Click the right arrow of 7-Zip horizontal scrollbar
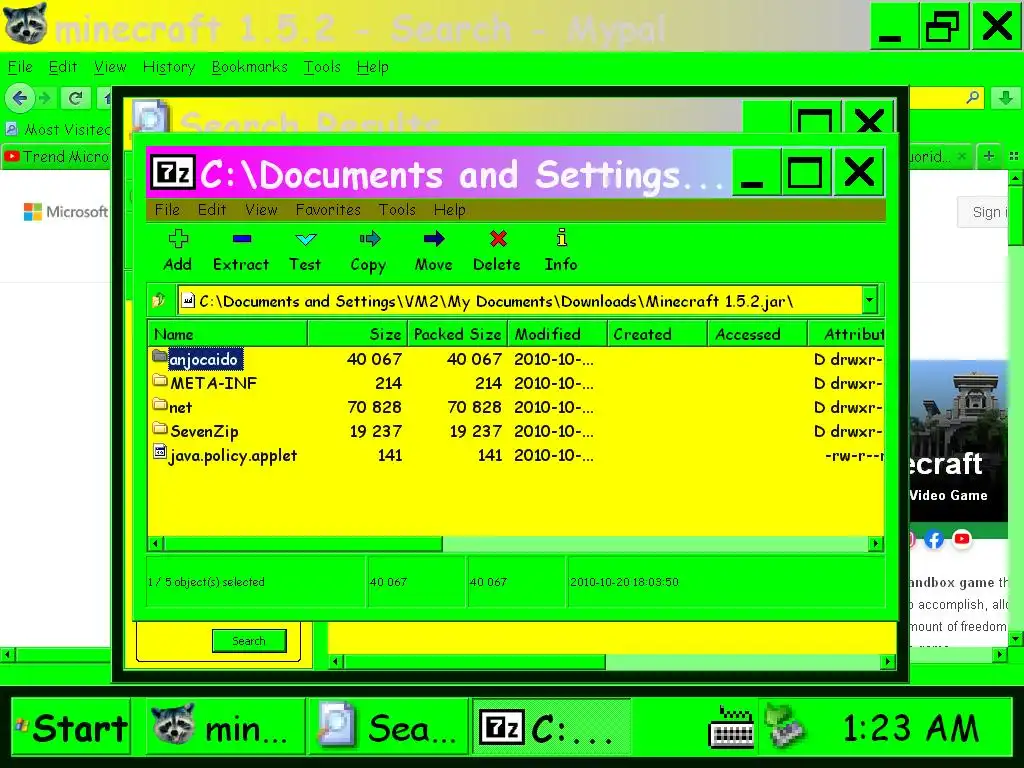Screen dimensions: 1024x768 point(876,543)
